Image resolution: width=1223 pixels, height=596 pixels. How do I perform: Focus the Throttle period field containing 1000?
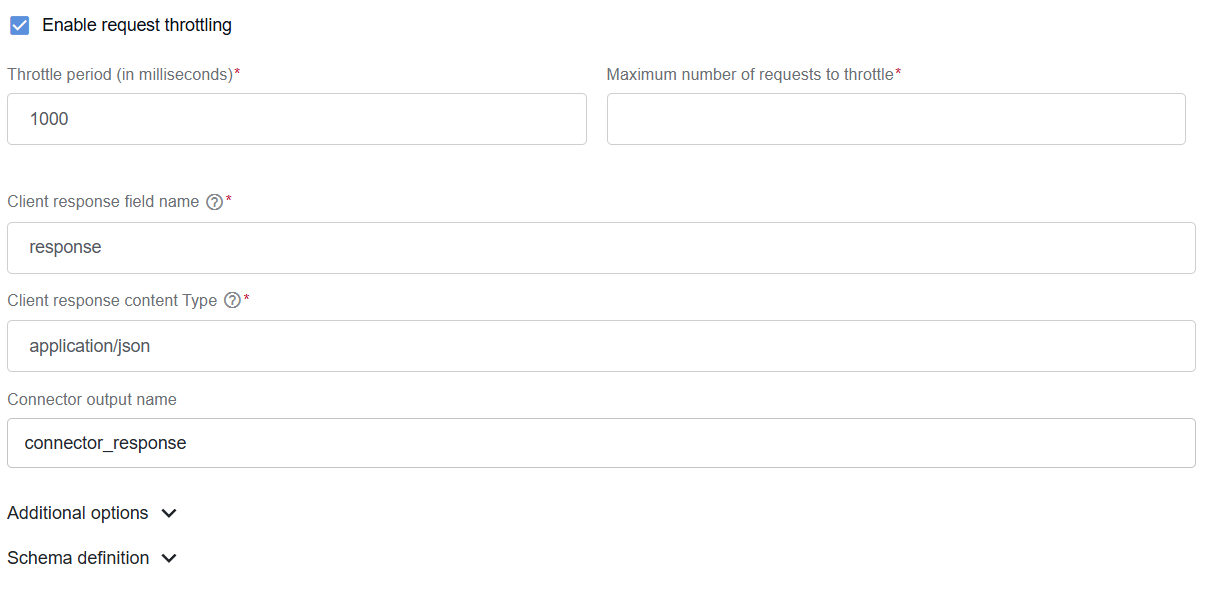(x=297, y=119)
